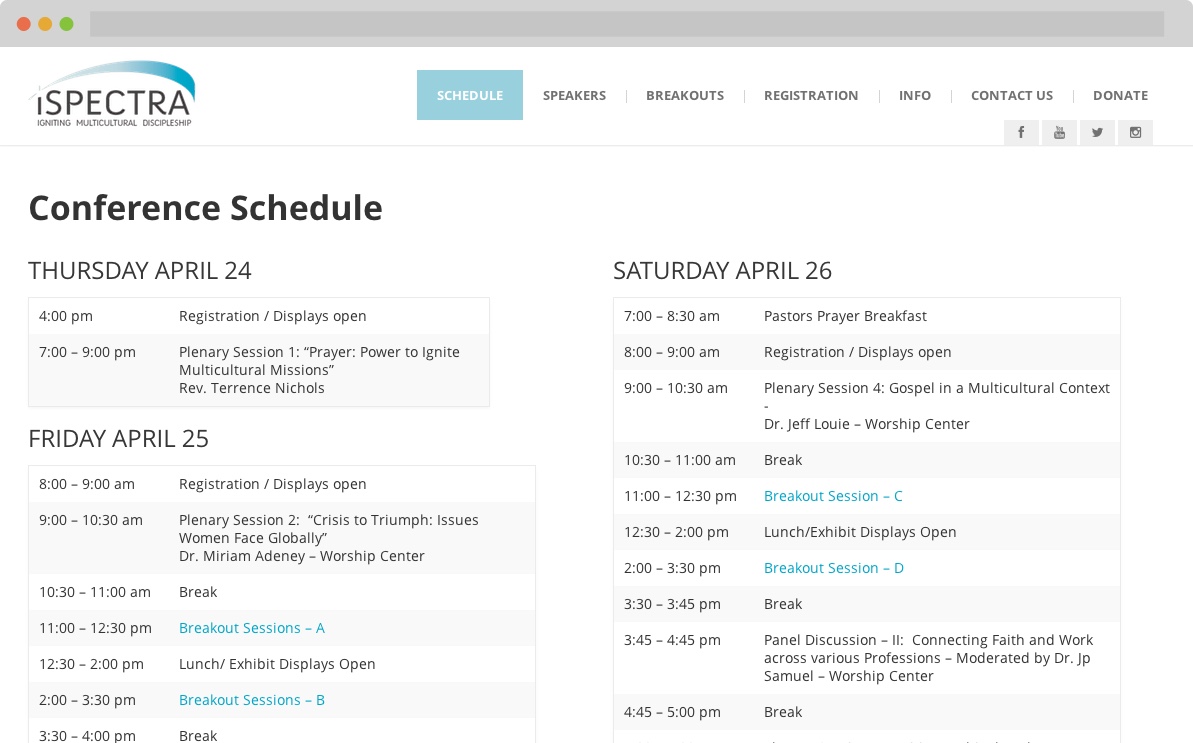Select the SCHEDULE navigation item
1193x743 pixels.
click(469, 95)
